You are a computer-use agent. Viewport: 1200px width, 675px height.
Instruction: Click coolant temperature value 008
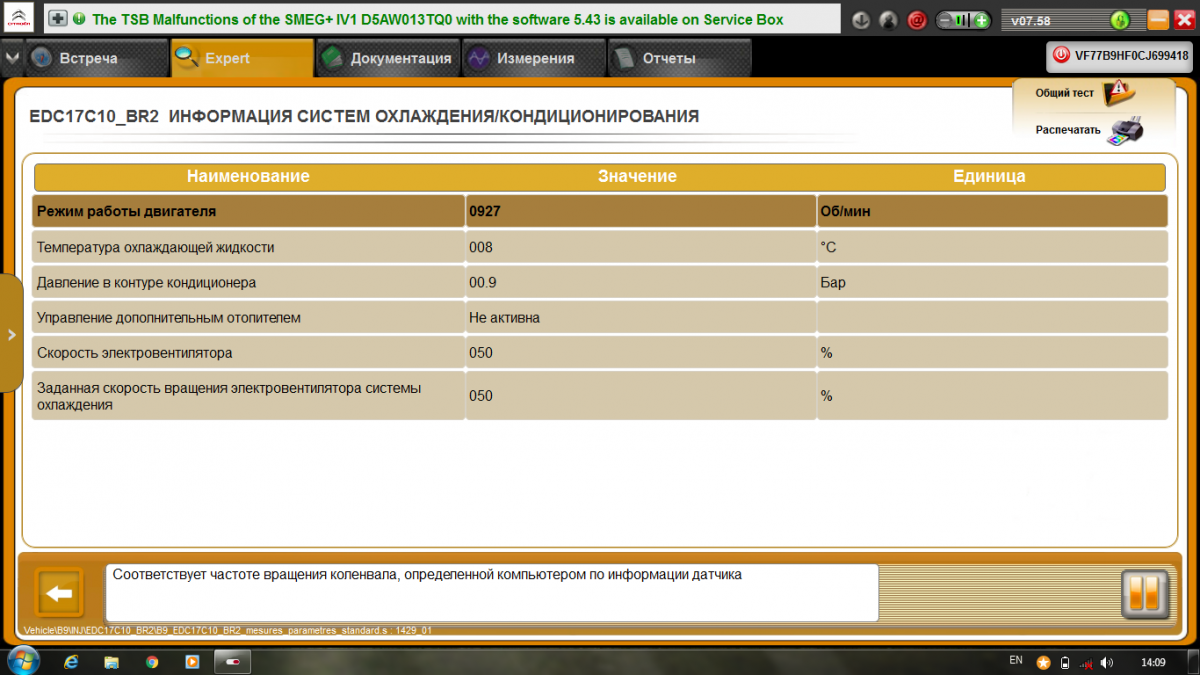point(481,247)
